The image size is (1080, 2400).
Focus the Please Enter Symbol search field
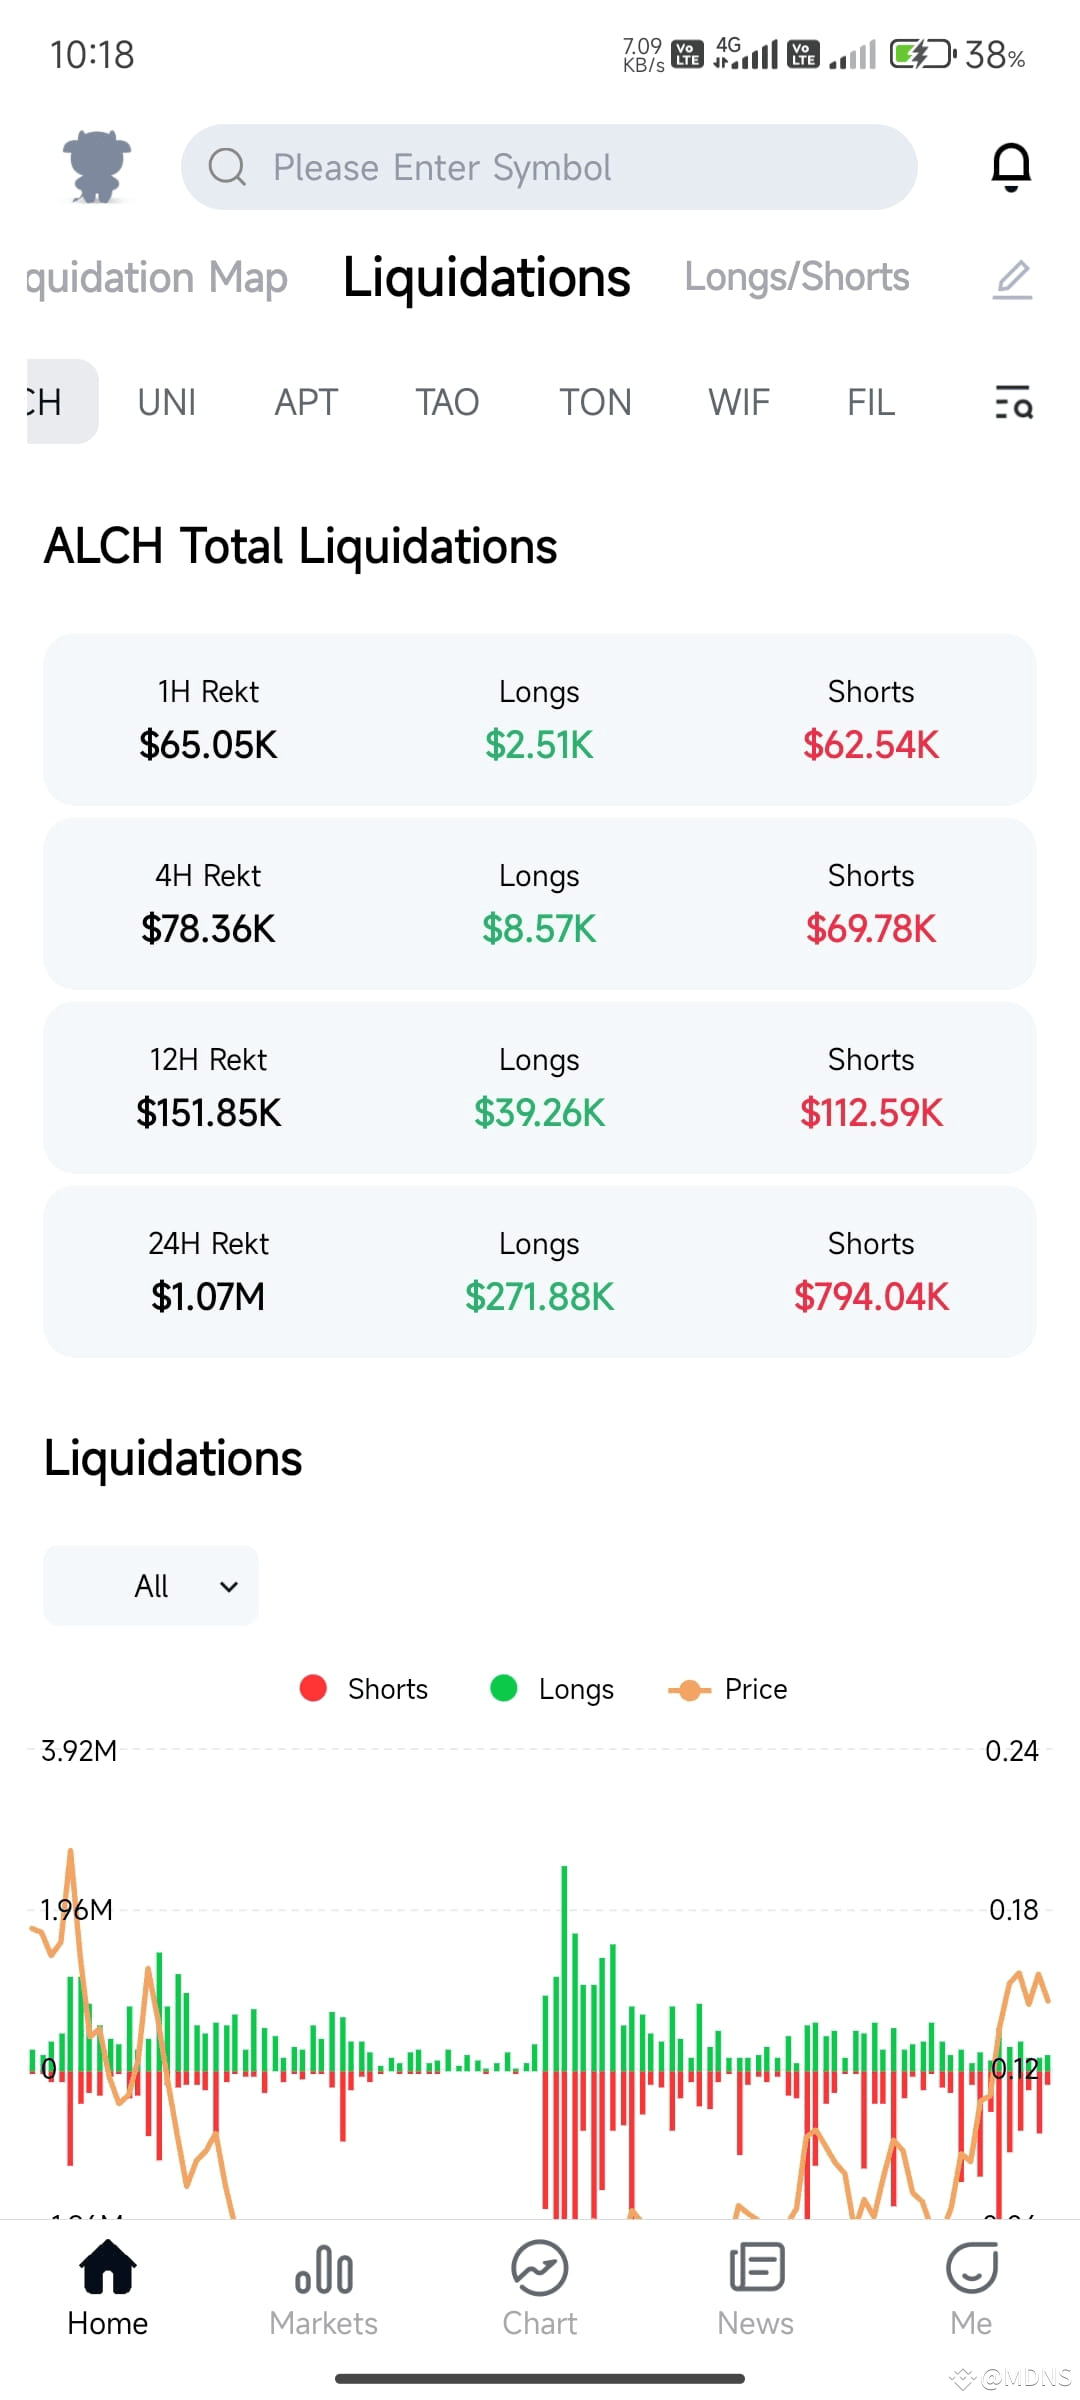[x=549, y=167]
